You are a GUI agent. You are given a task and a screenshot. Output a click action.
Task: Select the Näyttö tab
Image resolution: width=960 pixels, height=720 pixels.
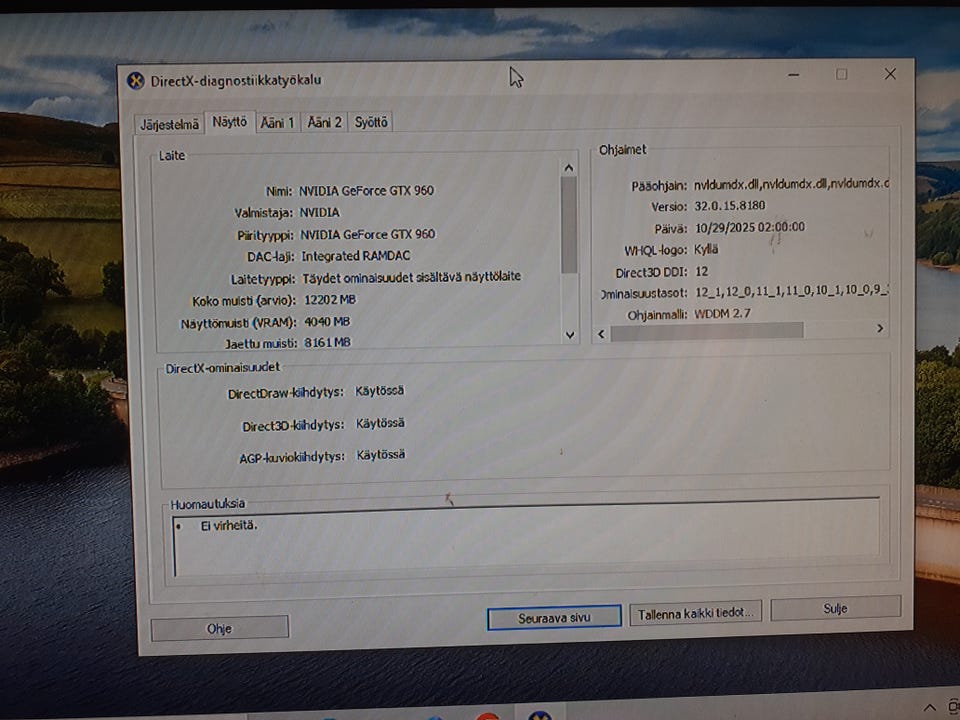click(230, 122)
